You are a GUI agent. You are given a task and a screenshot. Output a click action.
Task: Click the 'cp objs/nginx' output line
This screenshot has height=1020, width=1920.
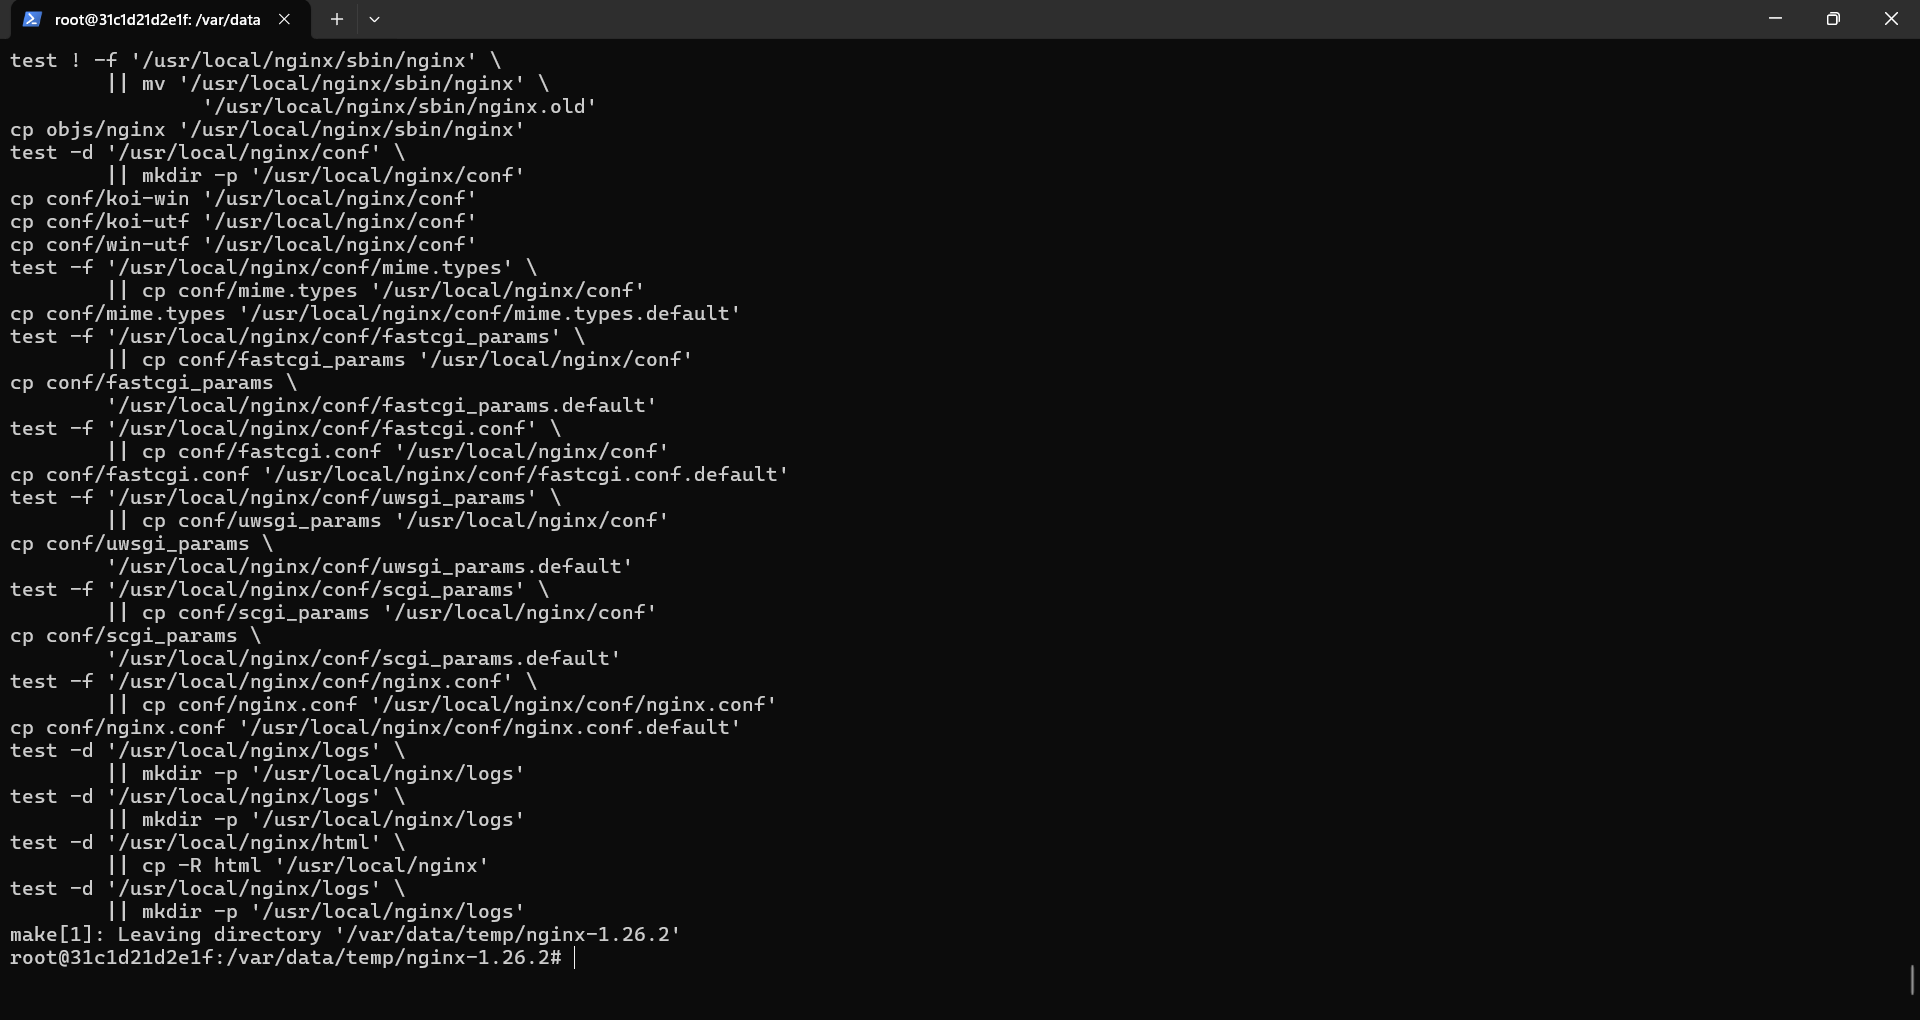[267, 130]
